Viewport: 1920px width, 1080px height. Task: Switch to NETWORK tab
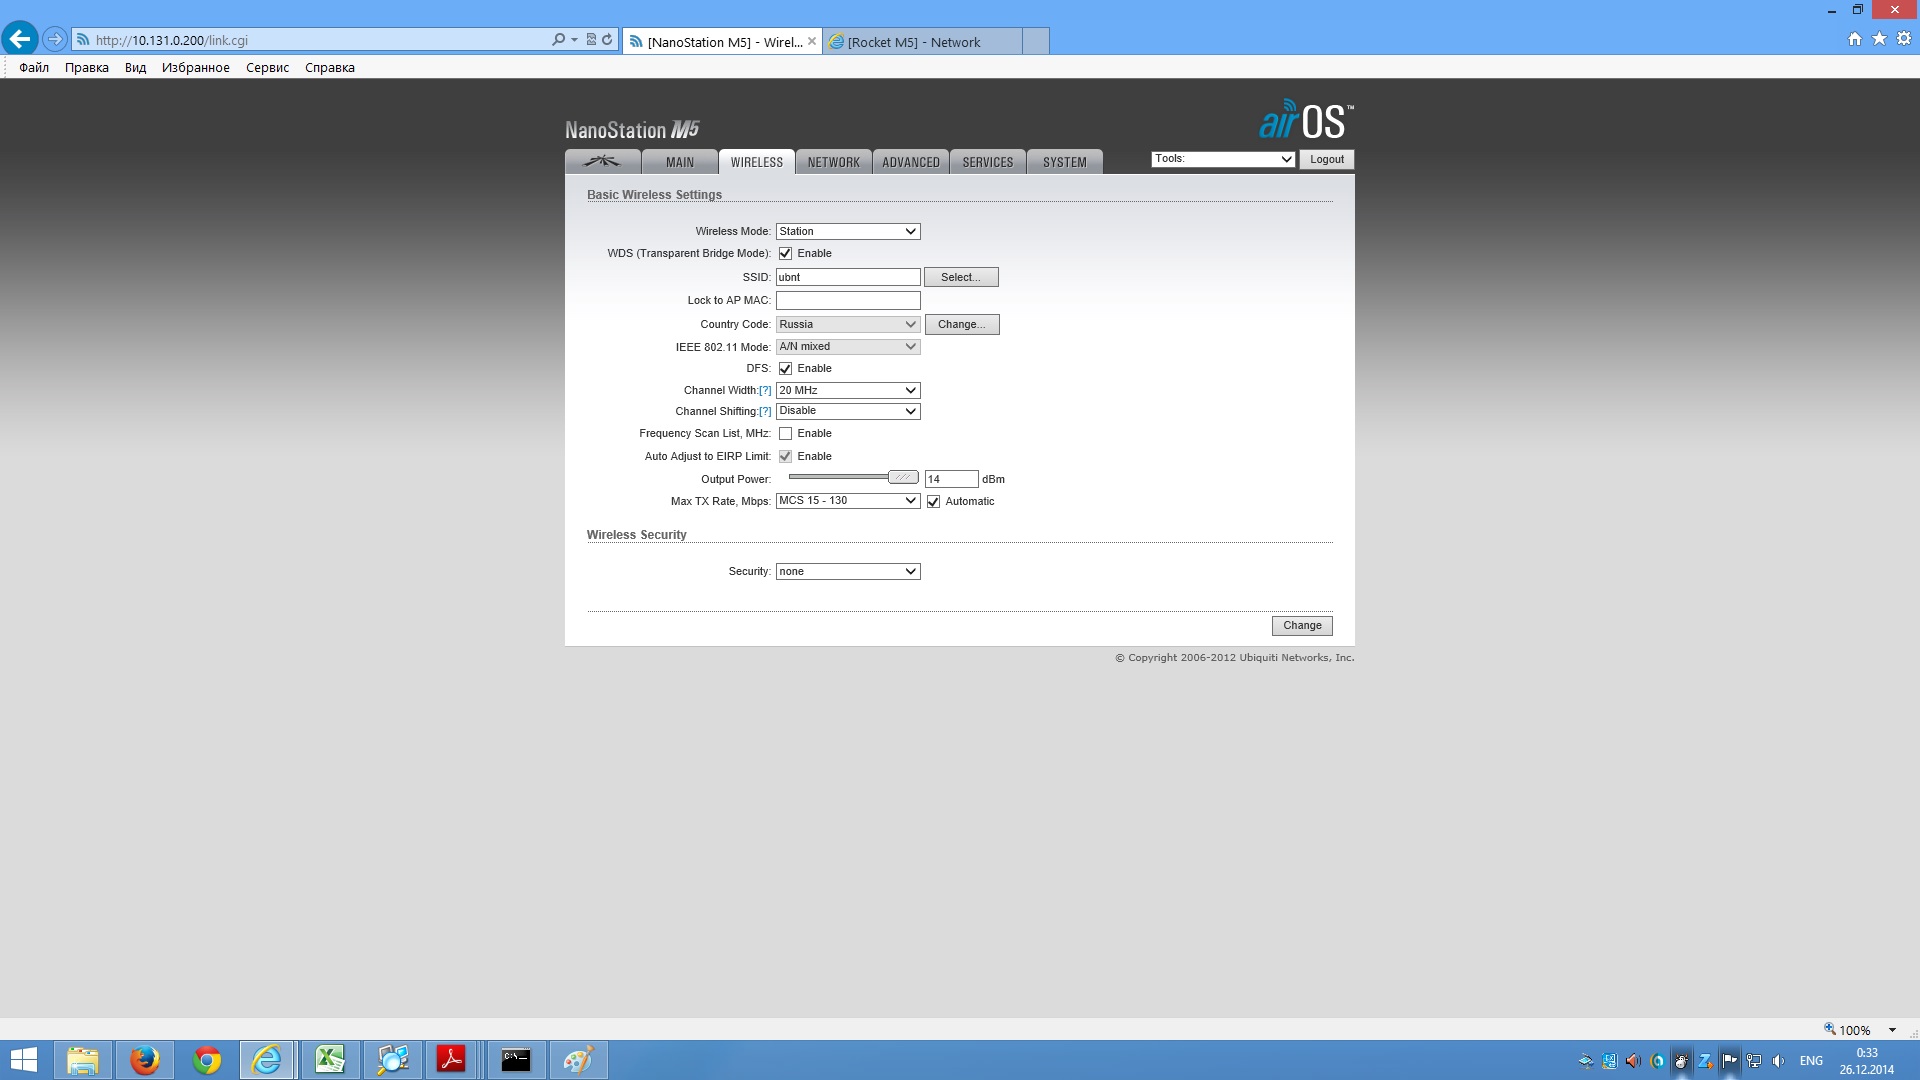834,162
